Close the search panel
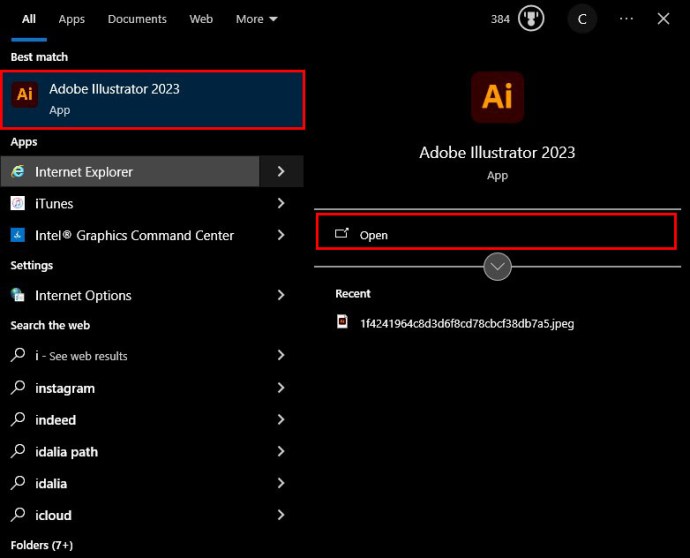This screenshot has width=690, height=558. [x=663, y=19]
